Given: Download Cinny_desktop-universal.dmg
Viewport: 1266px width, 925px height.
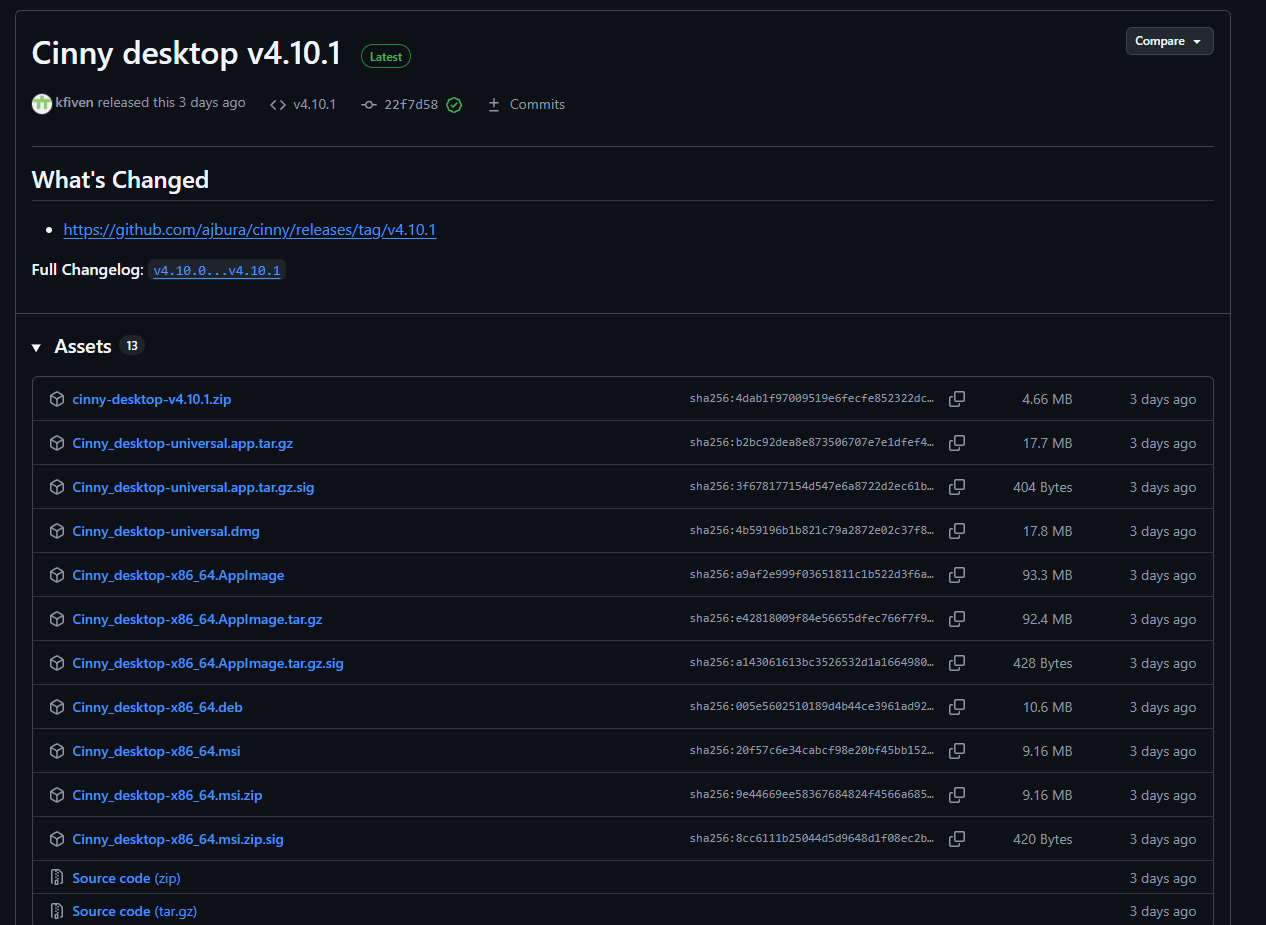Looking at the screenshot, I should (166, 531).
